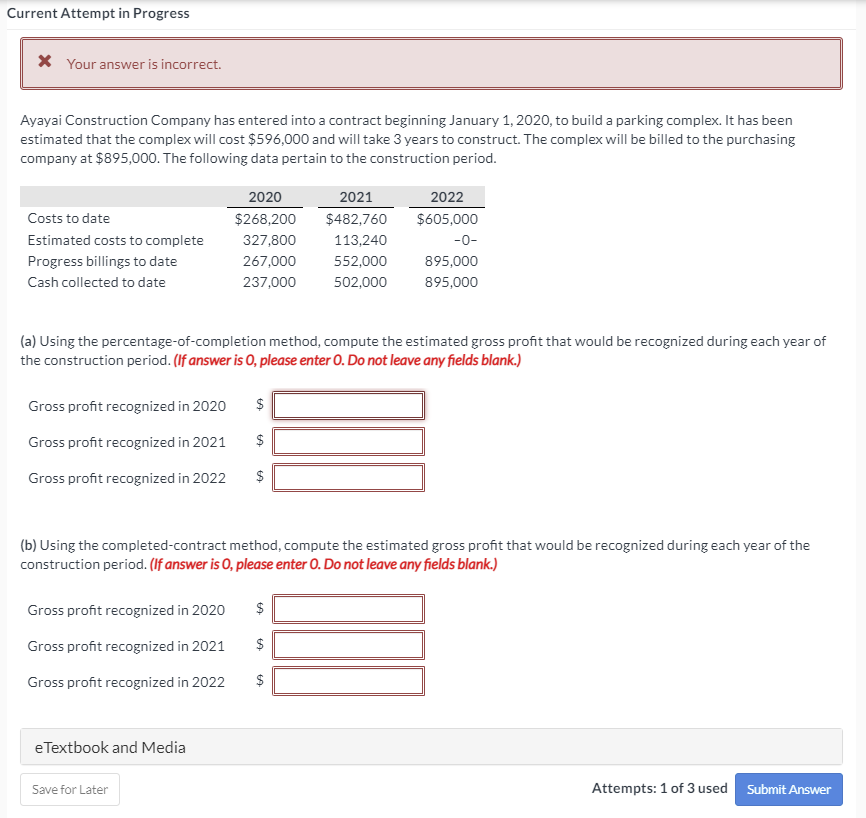Click the Attempts: 1 of 3 used text
866x818 pixels.
point(660,788)
